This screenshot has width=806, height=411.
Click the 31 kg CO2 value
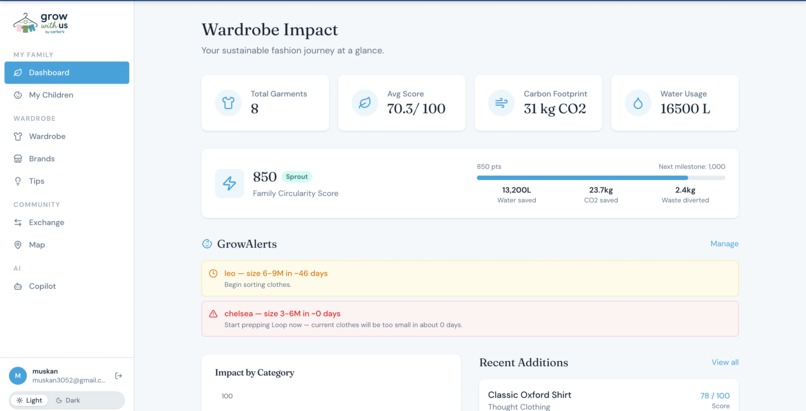pyautogui.click(x=555, y=108)
